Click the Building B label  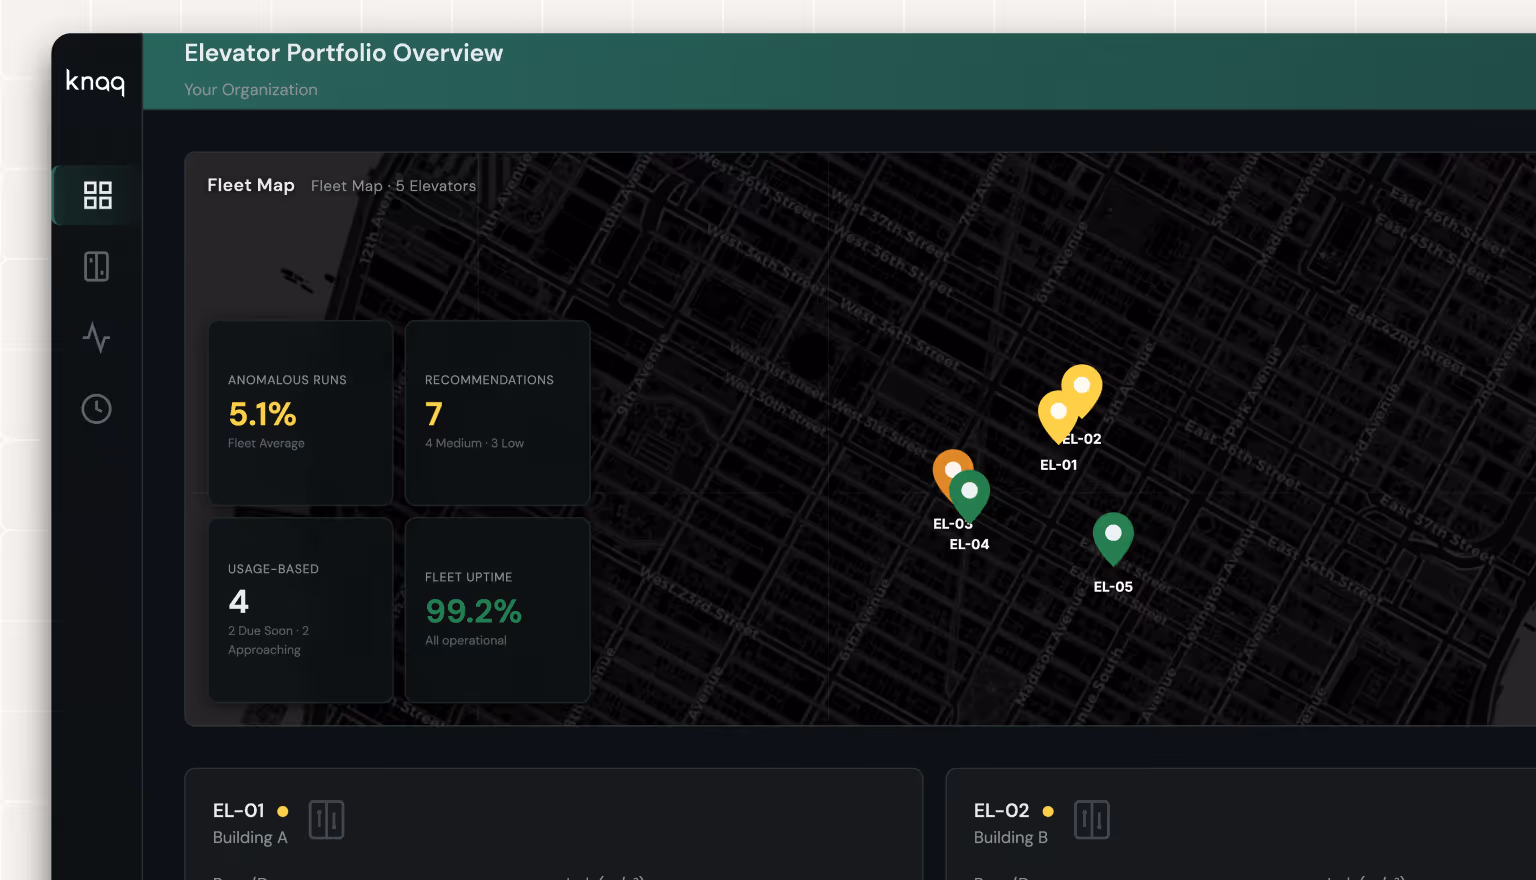(1011, 838)
